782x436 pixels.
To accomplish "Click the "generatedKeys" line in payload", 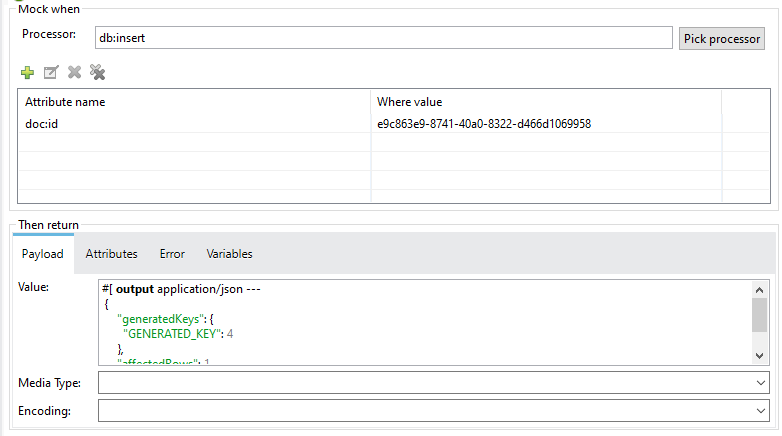I will tap(165, 319).
